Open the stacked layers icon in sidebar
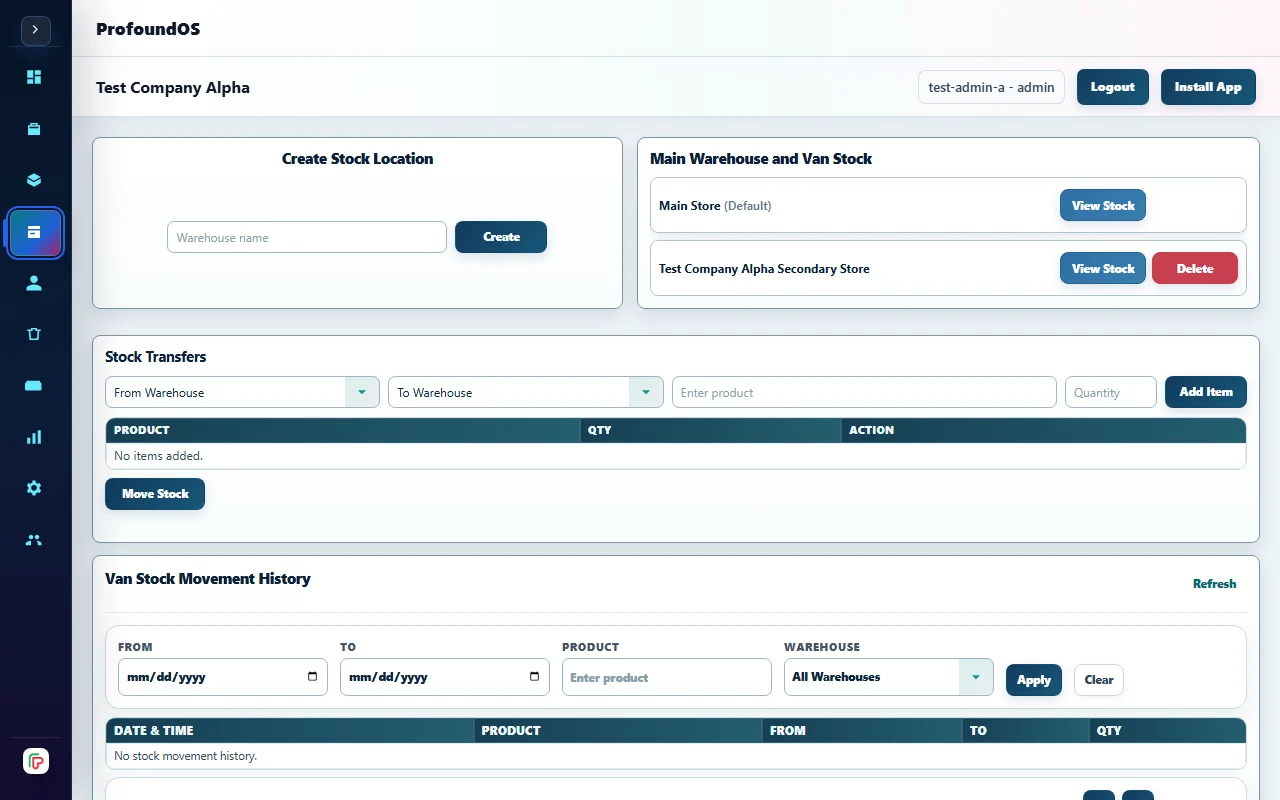 click(34, 180)
